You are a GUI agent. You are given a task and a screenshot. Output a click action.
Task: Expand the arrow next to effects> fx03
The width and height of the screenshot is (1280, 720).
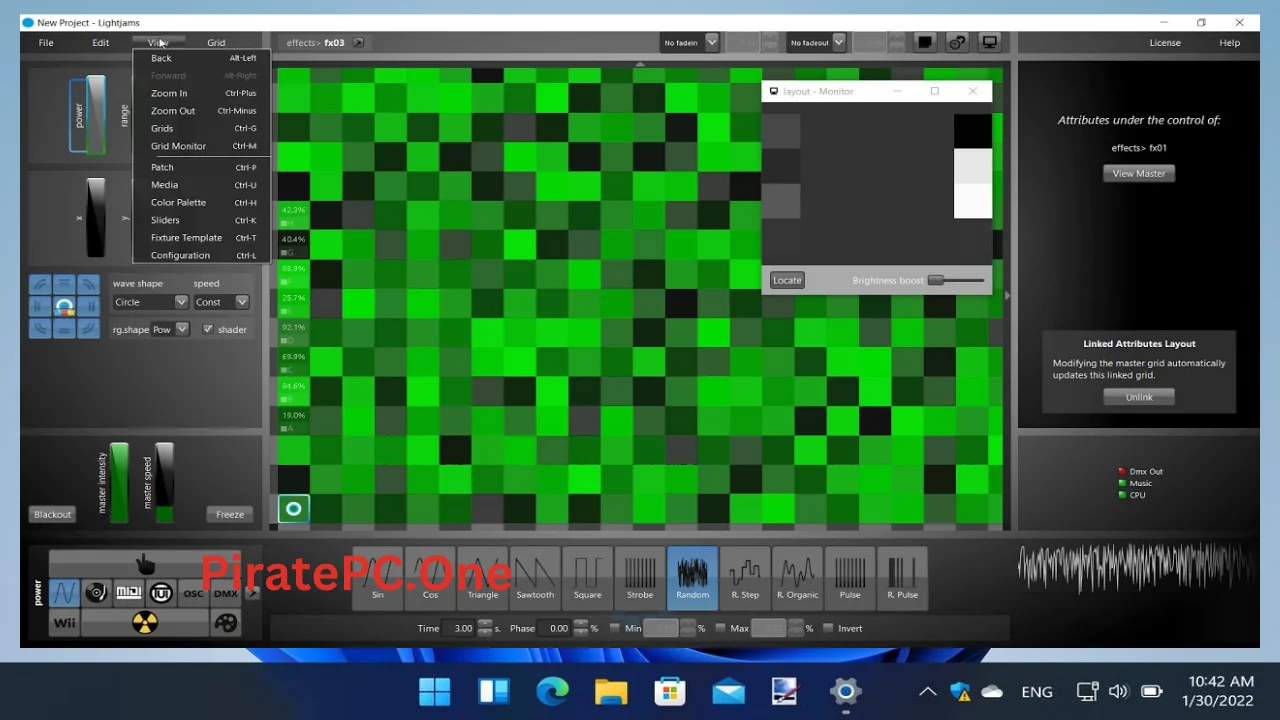[x=358, y=43]
